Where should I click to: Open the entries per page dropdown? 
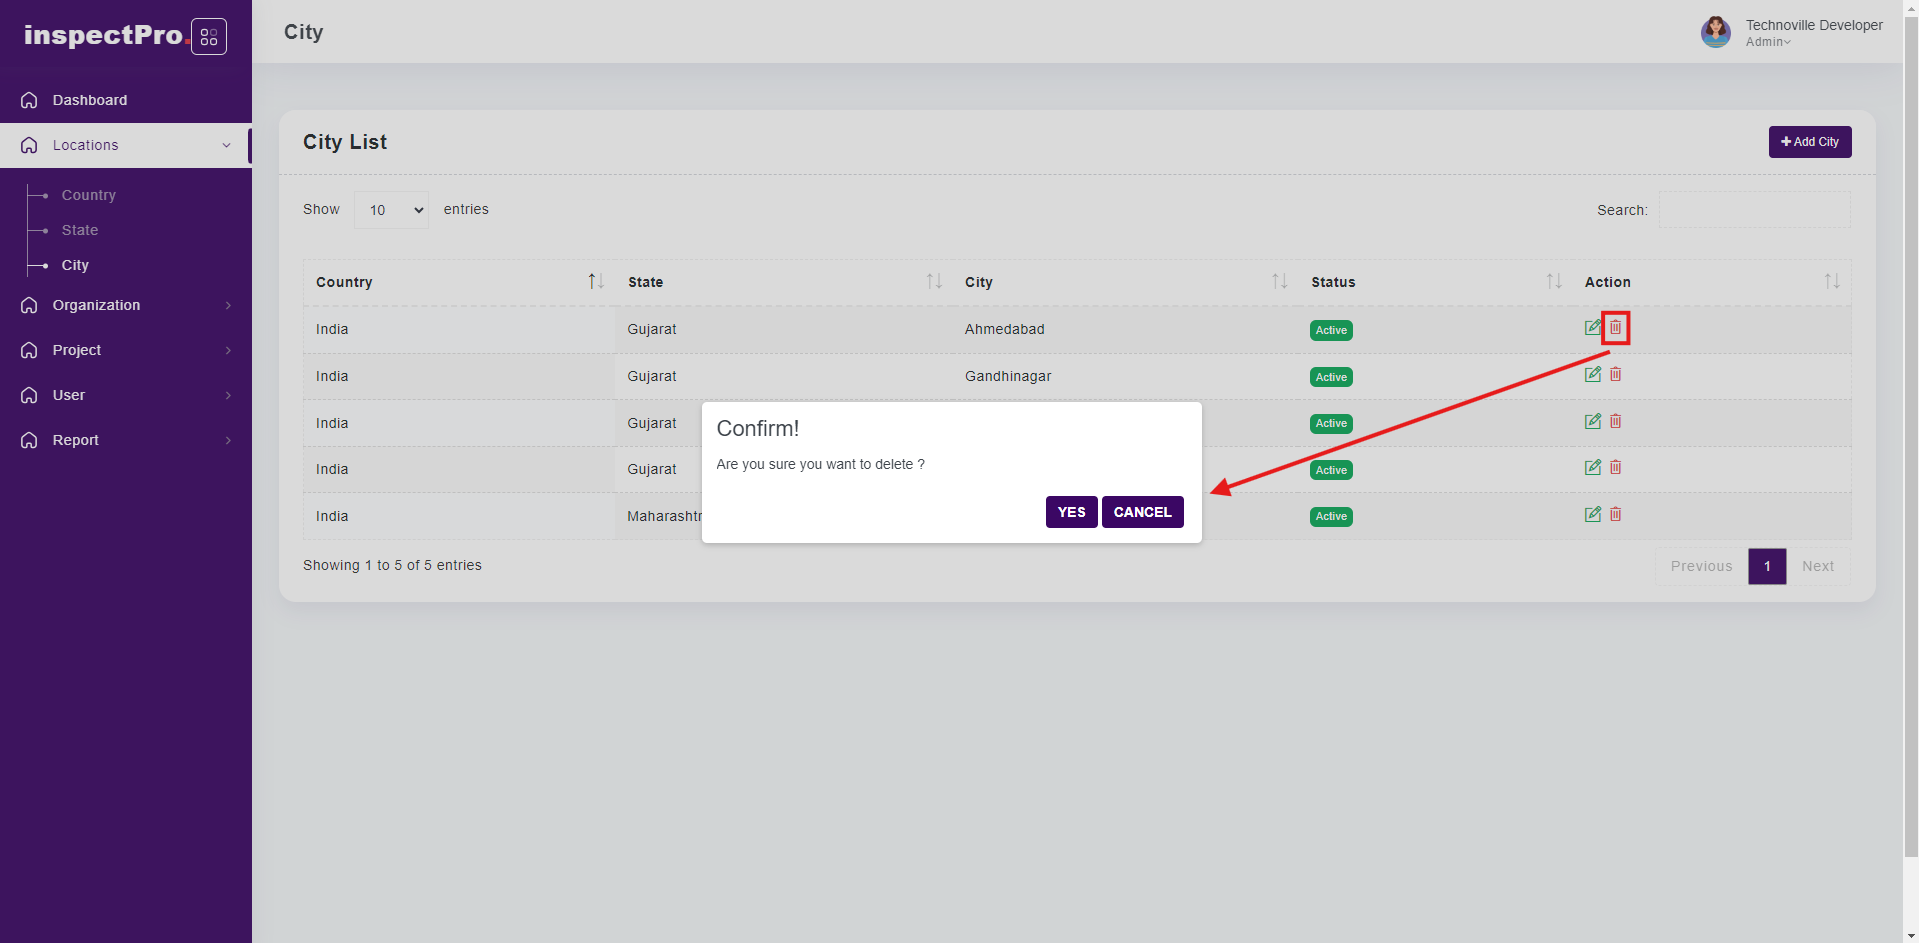(391, 210)
